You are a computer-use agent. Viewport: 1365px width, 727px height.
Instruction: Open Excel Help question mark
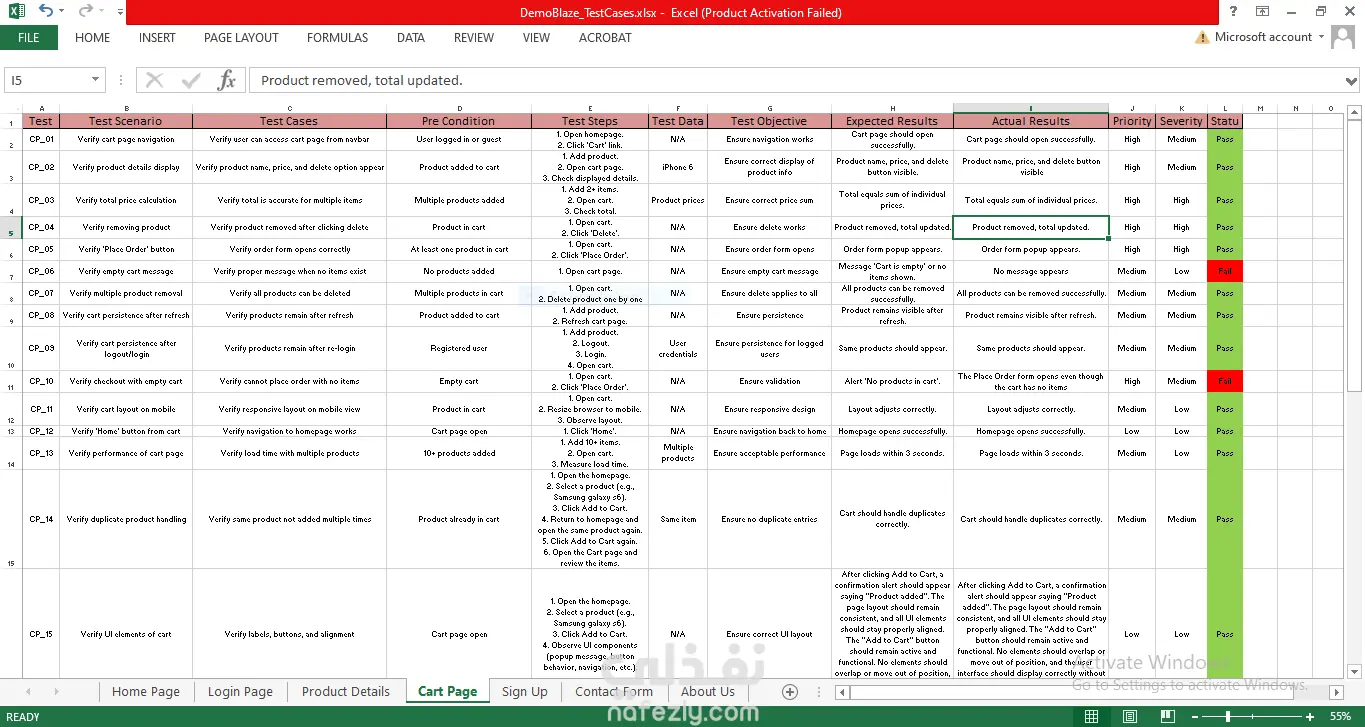[1233, 12]
